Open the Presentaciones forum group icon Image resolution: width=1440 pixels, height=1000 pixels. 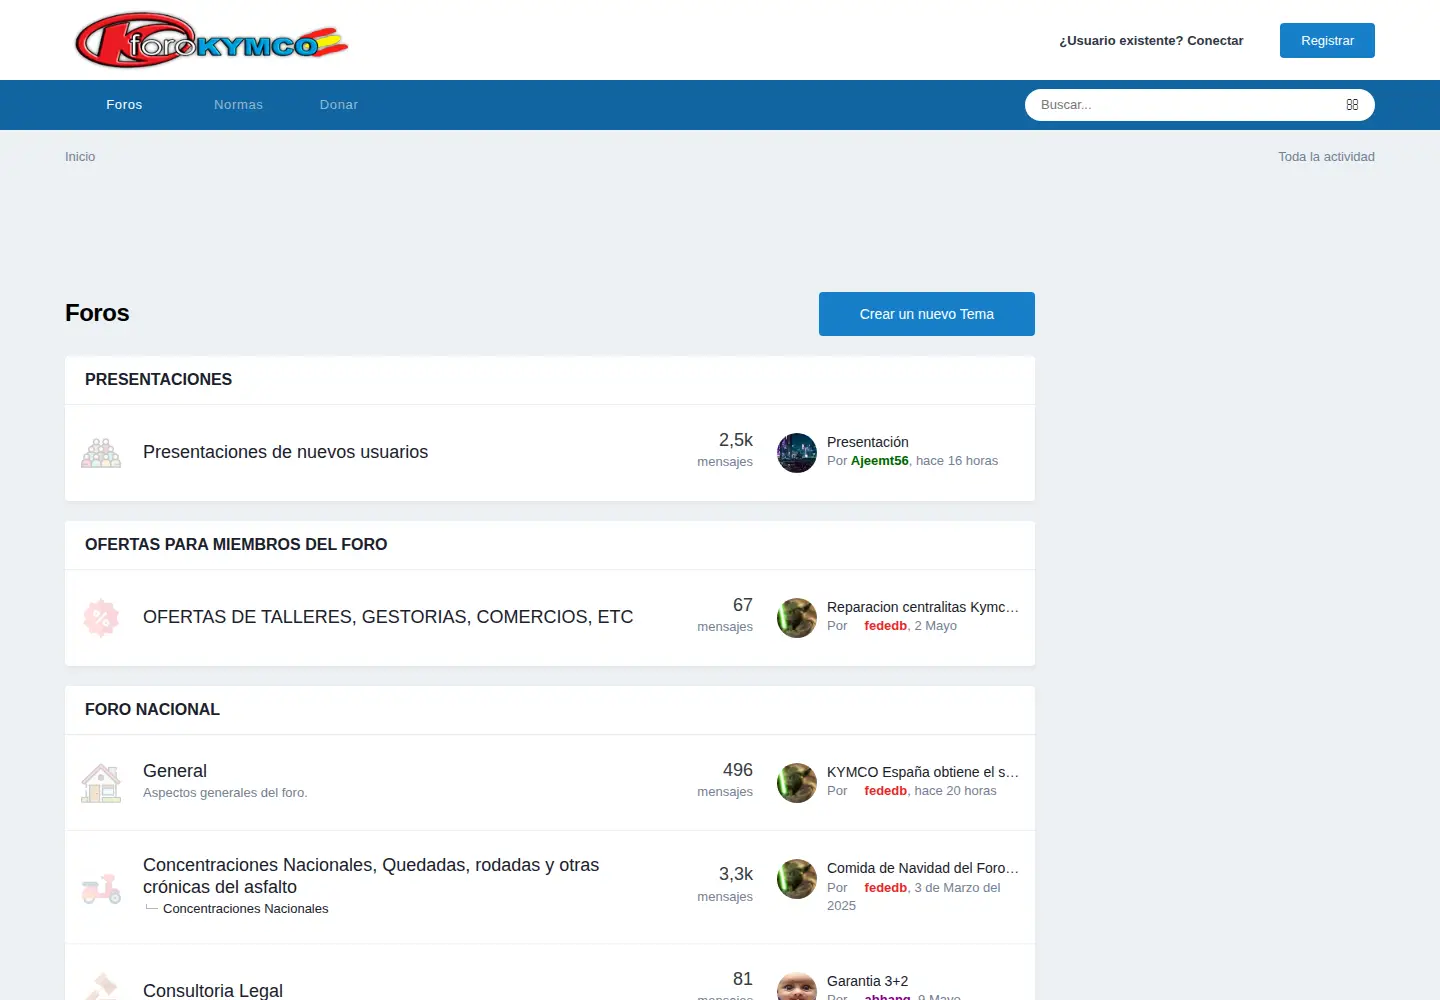point(101,453)
